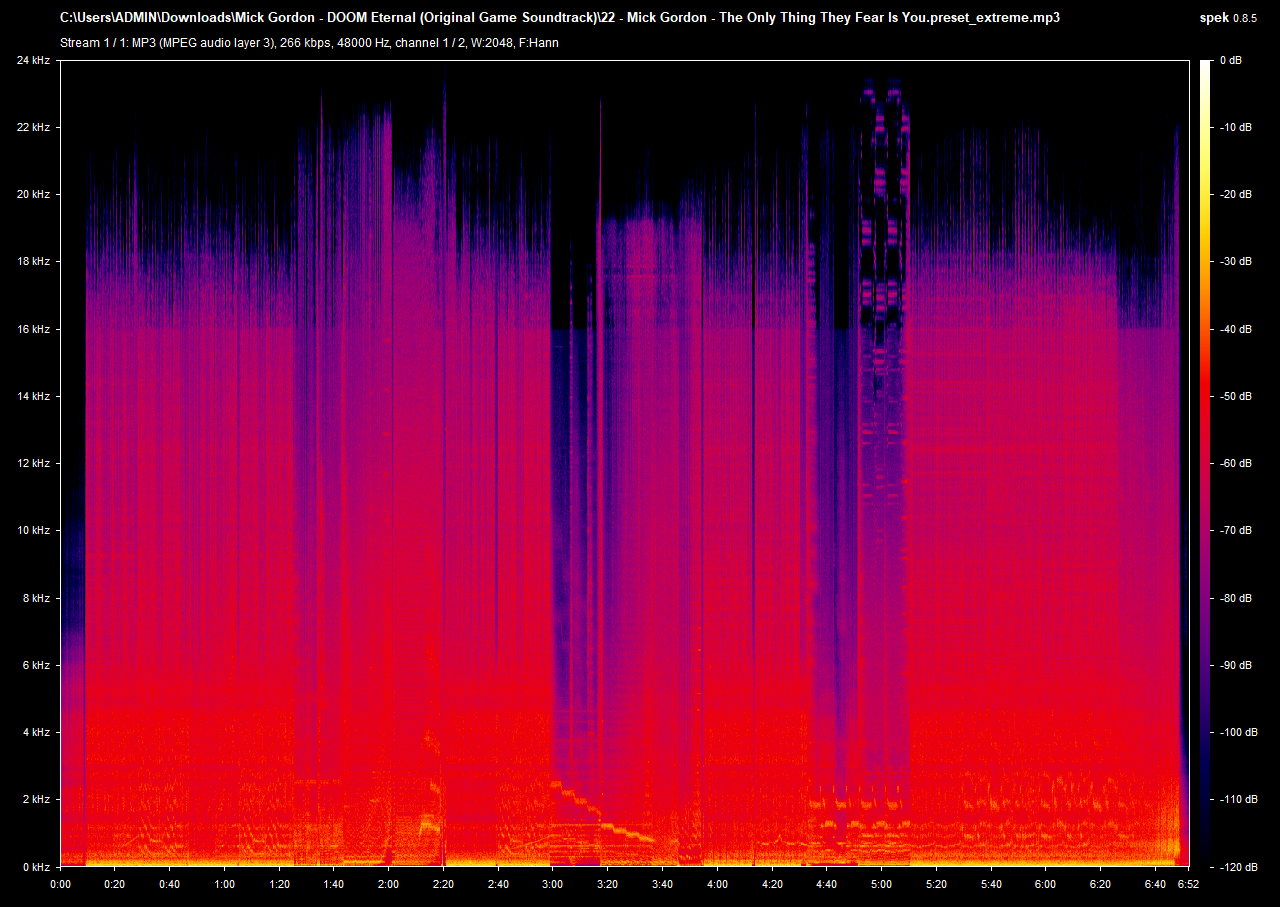The height and width of the screenshot is (907, 1280).
Task: Click the 2:00 time axis label
Action: (388, 885)
